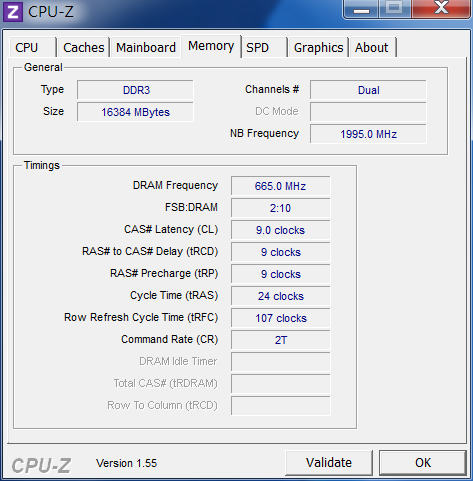473x481 pixels.
Task: Click the empty DC Mode field
Action: pos(368,112)
